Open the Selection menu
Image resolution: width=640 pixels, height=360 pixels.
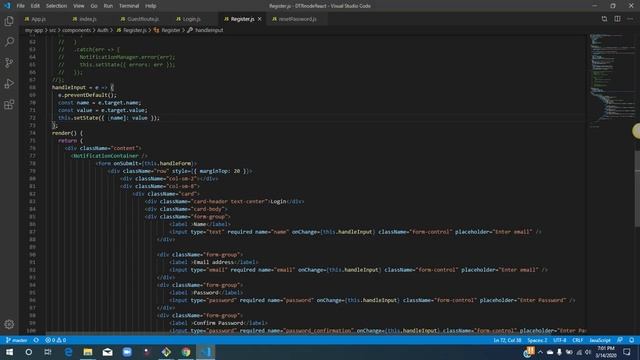click(56, 6)
